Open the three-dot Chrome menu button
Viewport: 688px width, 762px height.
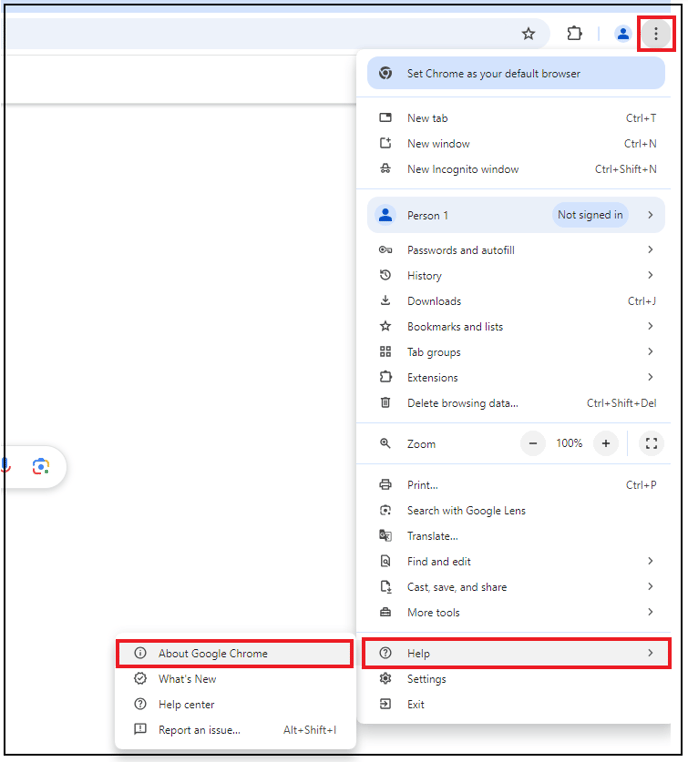pyautogui.click(x=656, y=34)
